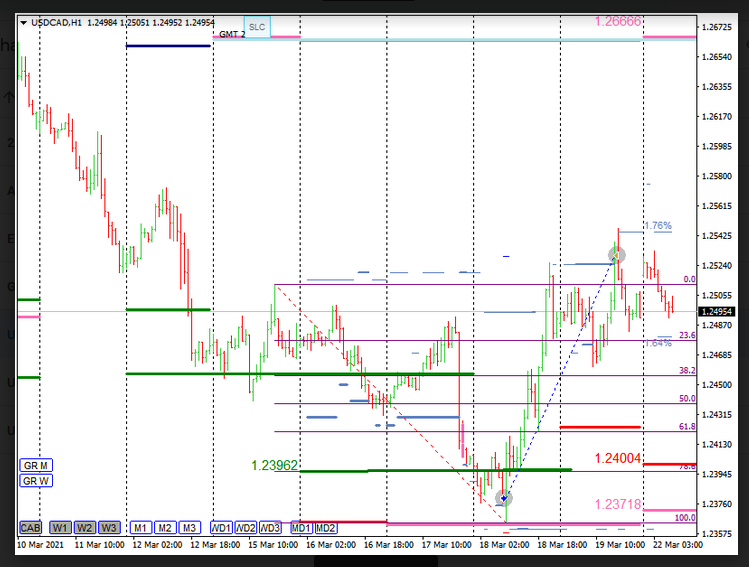
Task: Select the upper grey swing-high marker circle
Action: 617,255
